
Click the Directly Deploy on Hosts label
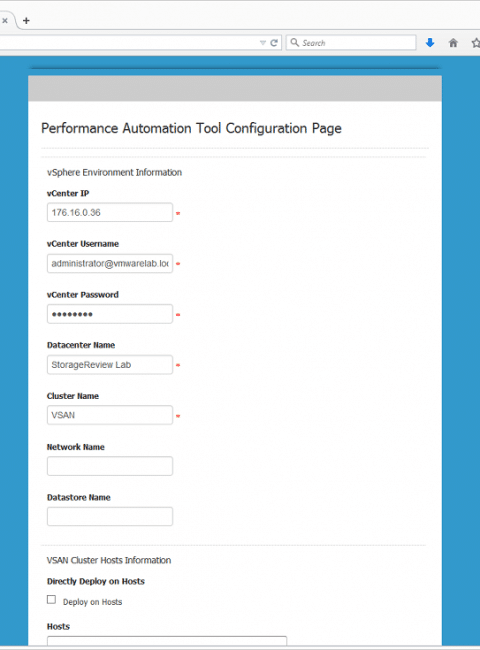click(x=96, y=581)
